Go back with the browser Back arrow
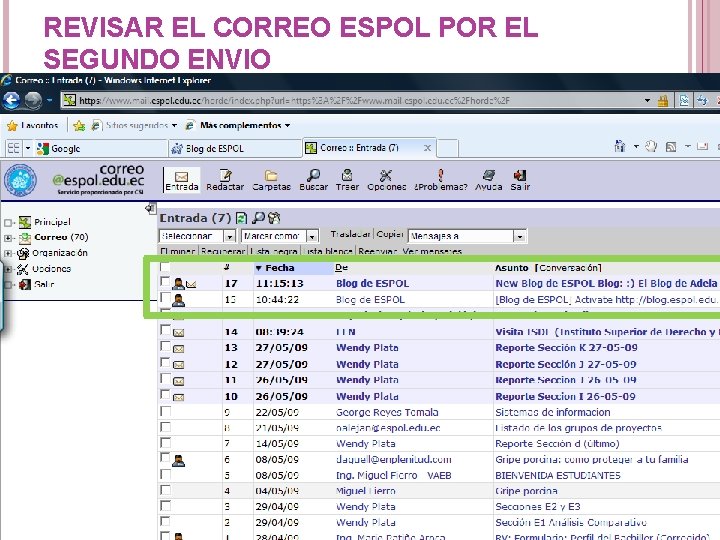Viewport: 720px width, 540px height. point(11,100)
